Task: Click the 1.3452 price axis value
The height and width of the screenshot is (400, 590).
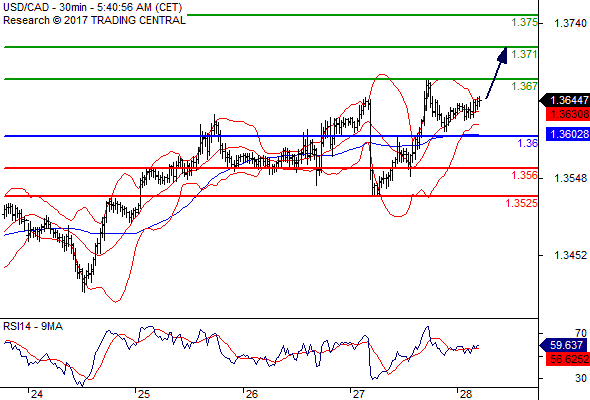Action: point(570,255)
